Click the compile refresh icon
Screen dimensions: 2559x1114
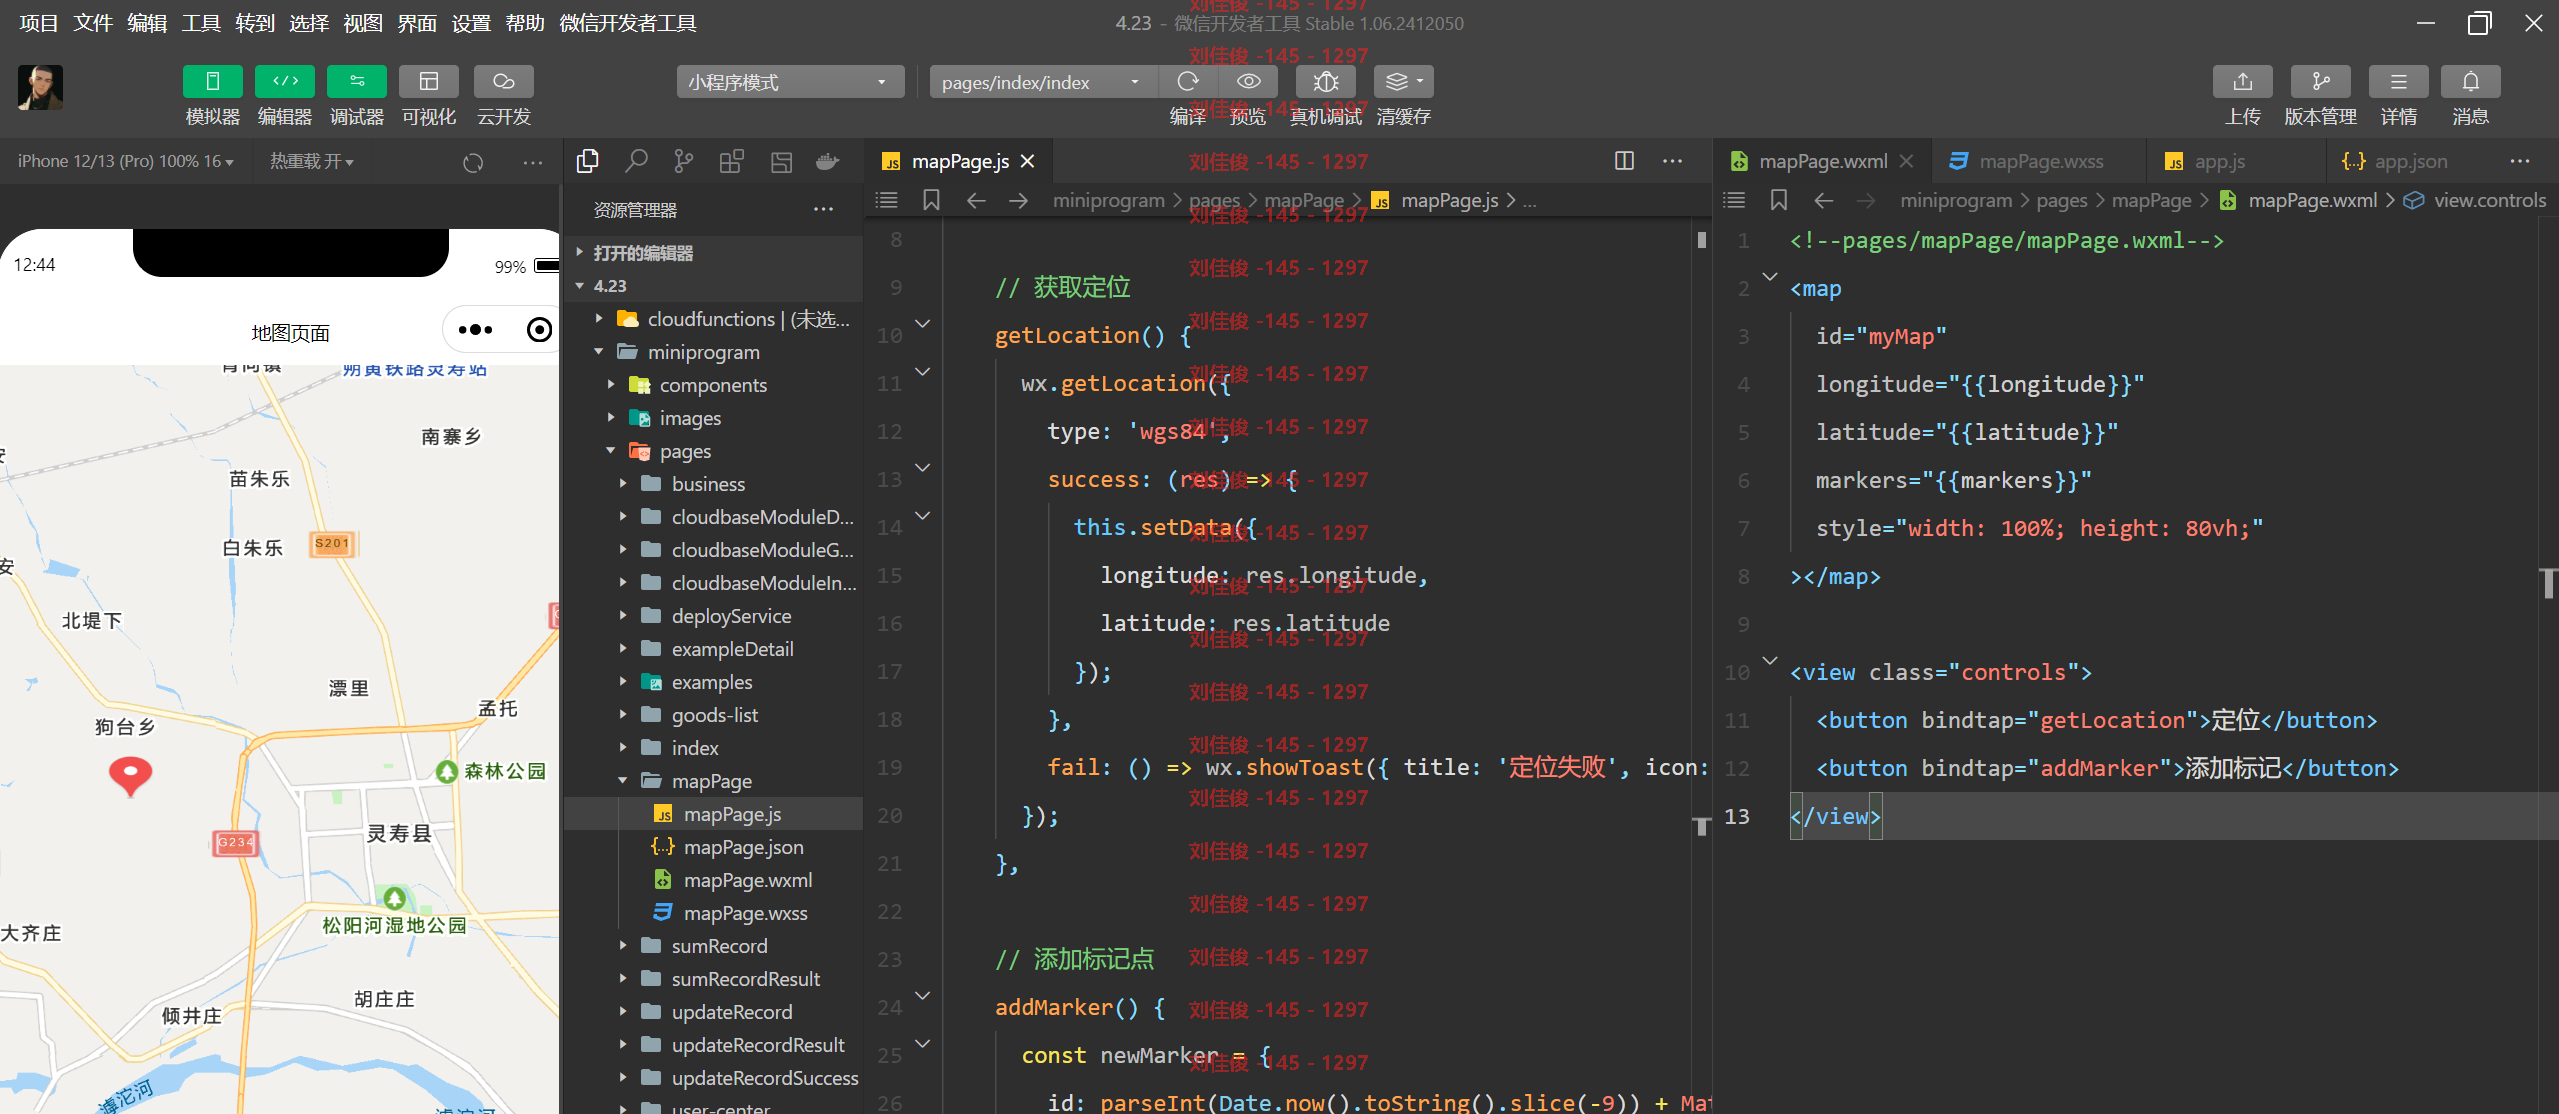1188,82
